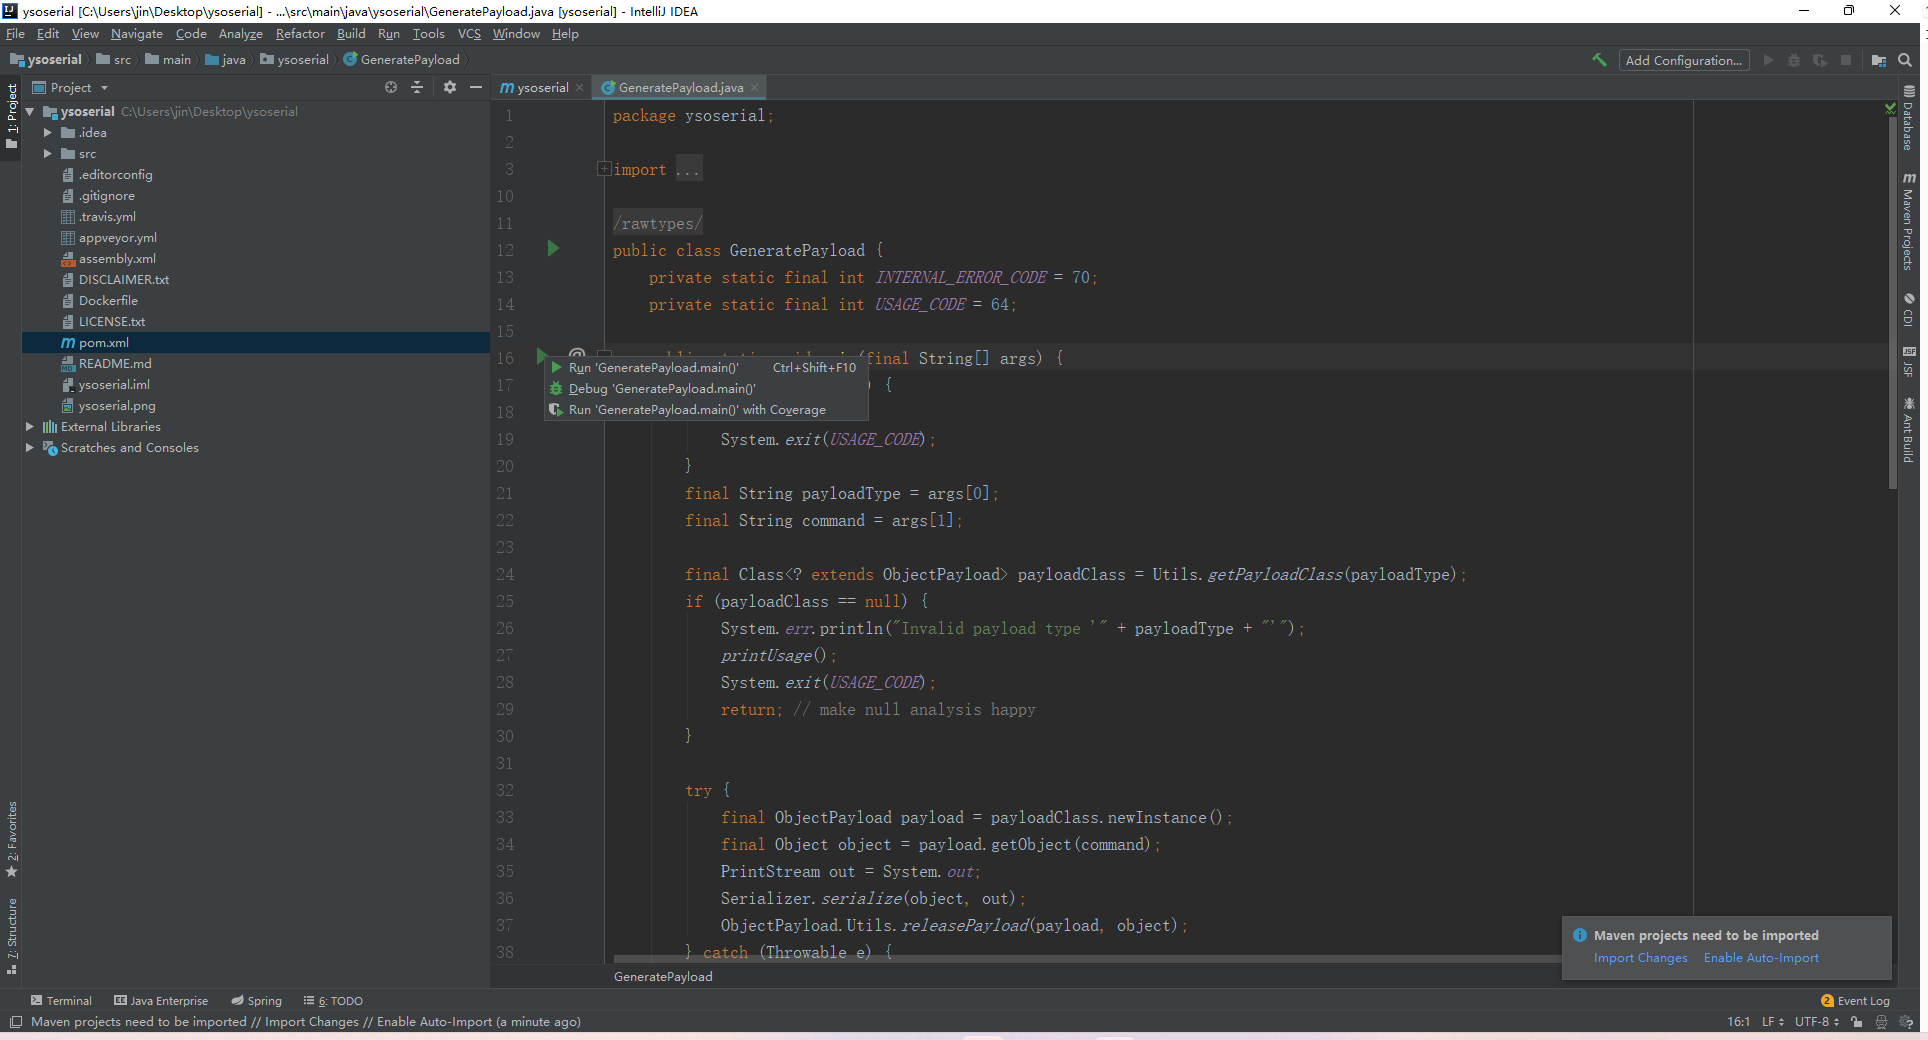The image size is (1928, 1040).
Task: Click the Hector inspector icon in status bar
Action: click(x=1881, y=1022)
